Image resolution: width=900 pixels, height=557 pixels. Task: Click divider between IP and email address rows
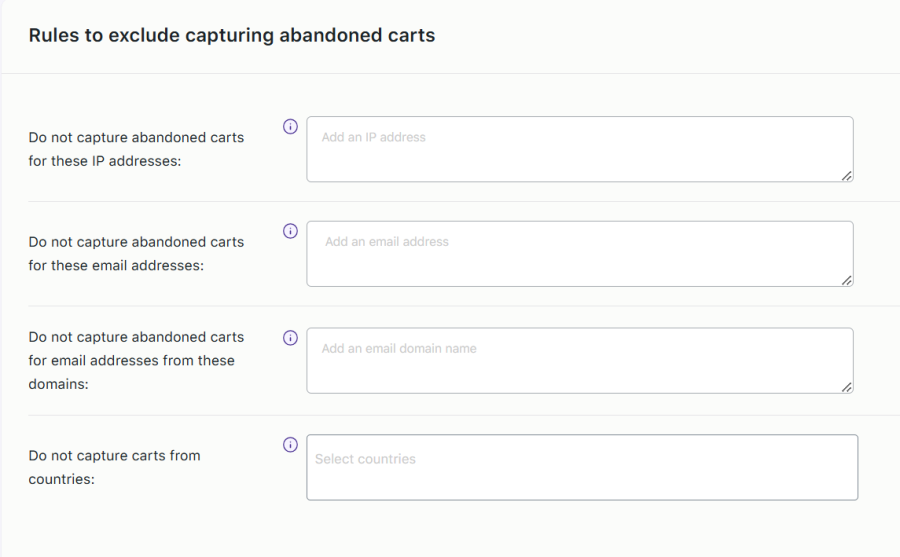point(450,201)
